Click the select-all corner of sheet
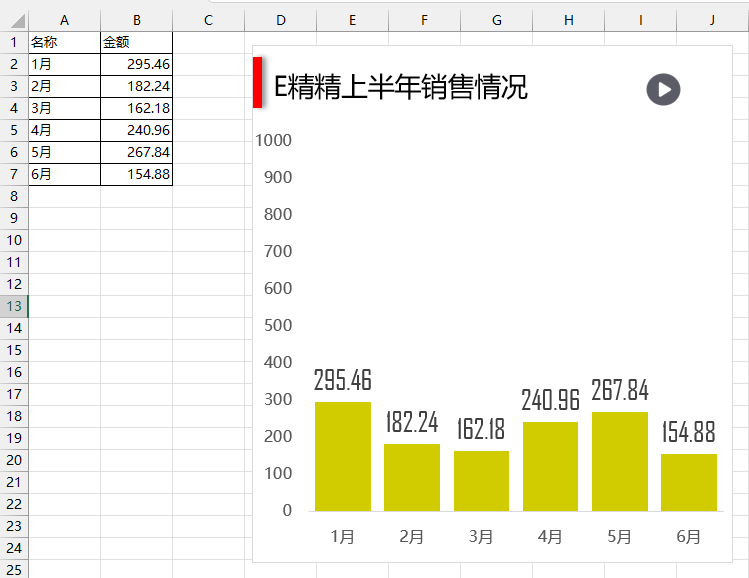This screenshot has height=578, width=749. (x=14, y=21)
